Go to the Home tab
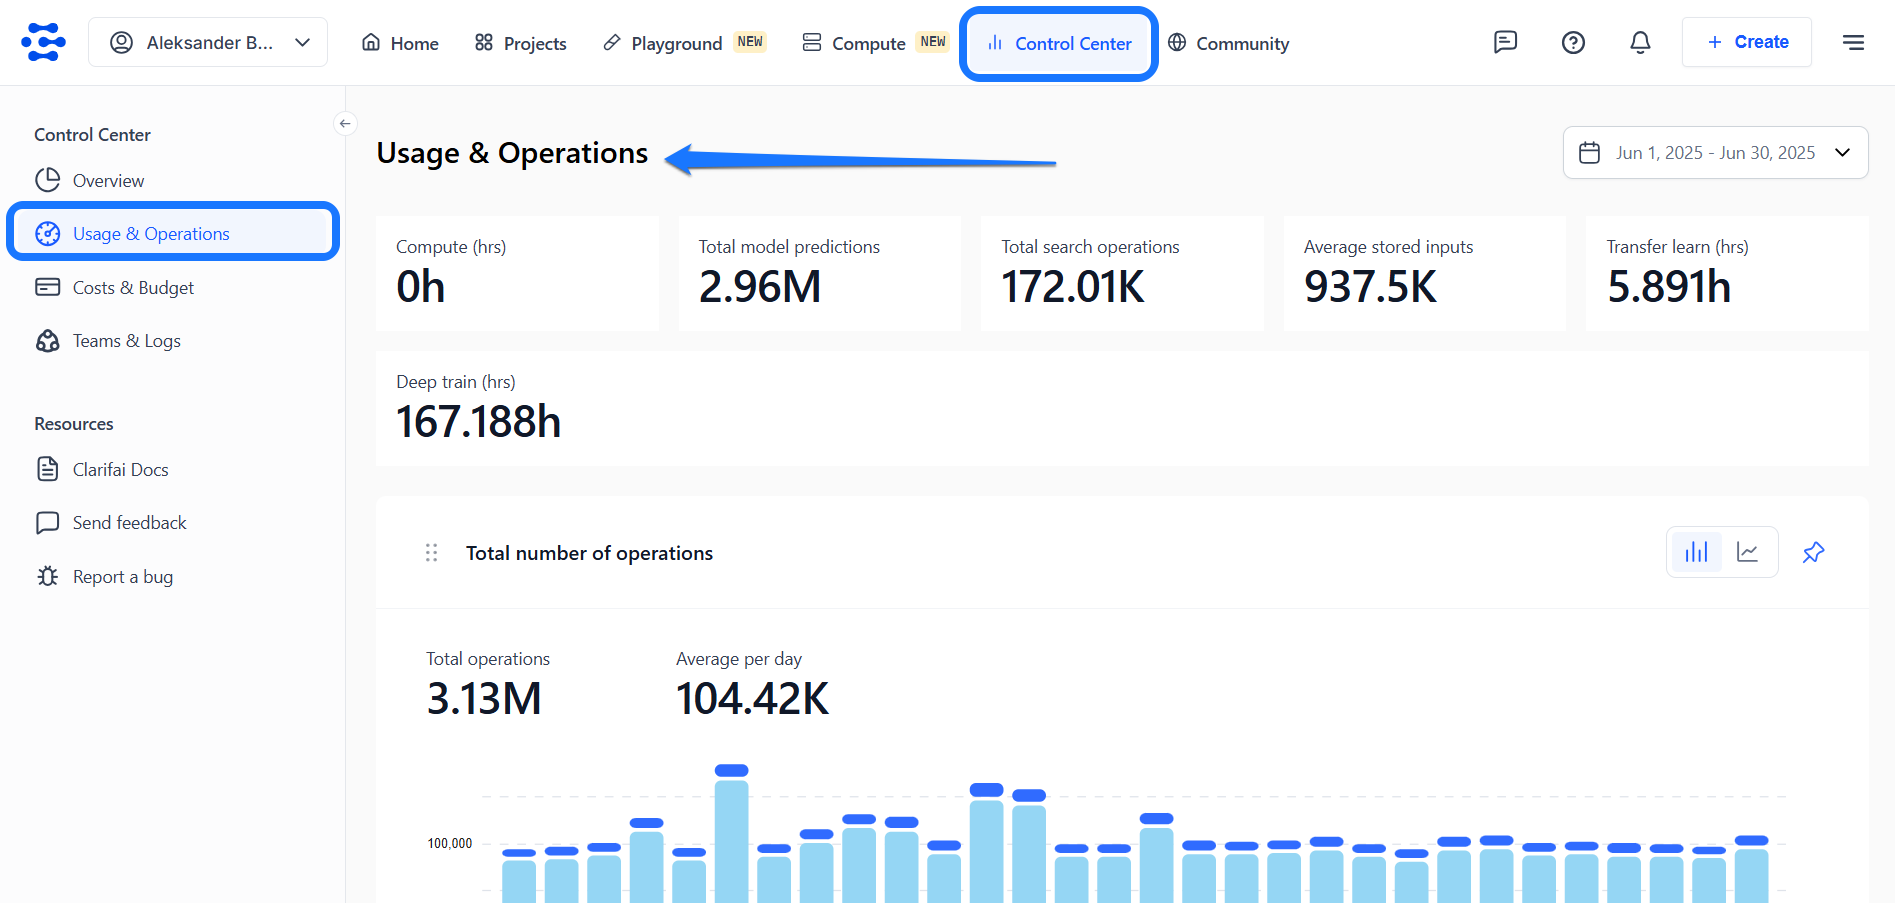Image resolution: width=1895 pixels, height=903 pixels. [400, 43]
